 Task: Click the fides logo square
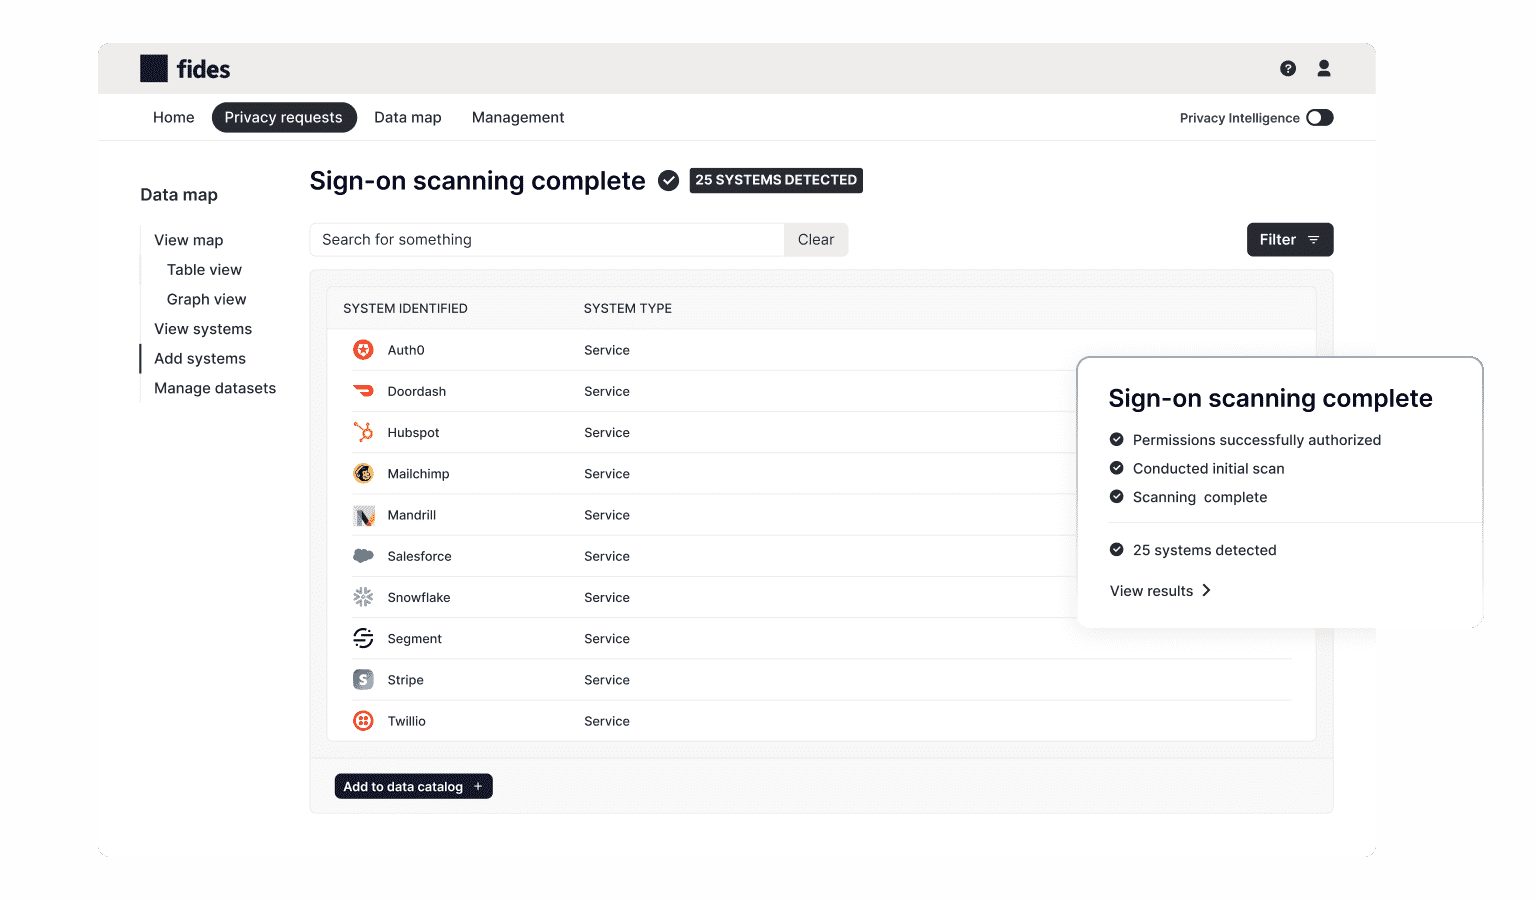[x=154, y=68]
